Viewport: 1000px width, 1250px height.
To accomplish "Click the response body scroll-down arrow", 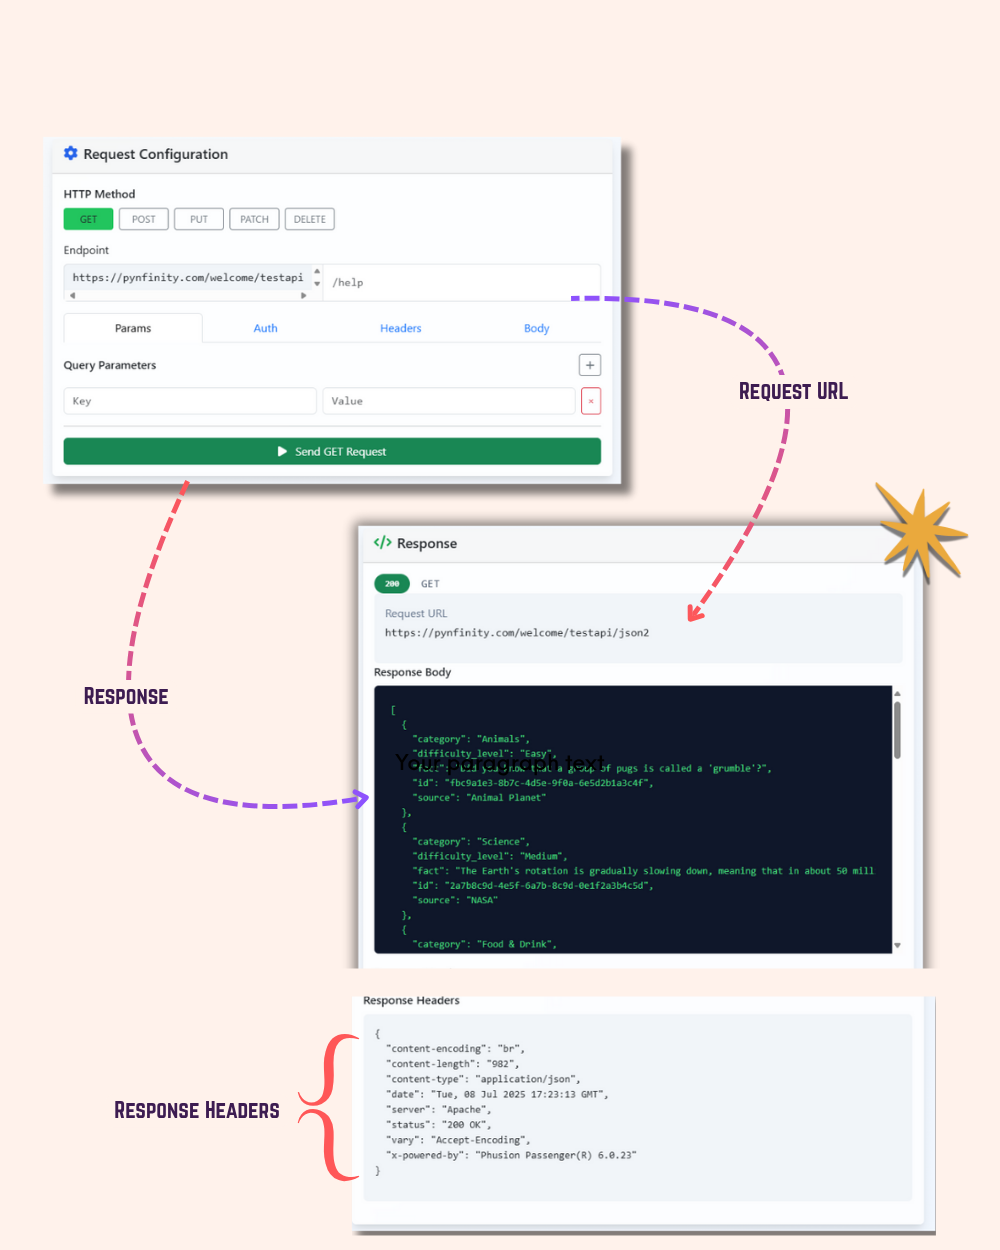I will click(897, 945).
